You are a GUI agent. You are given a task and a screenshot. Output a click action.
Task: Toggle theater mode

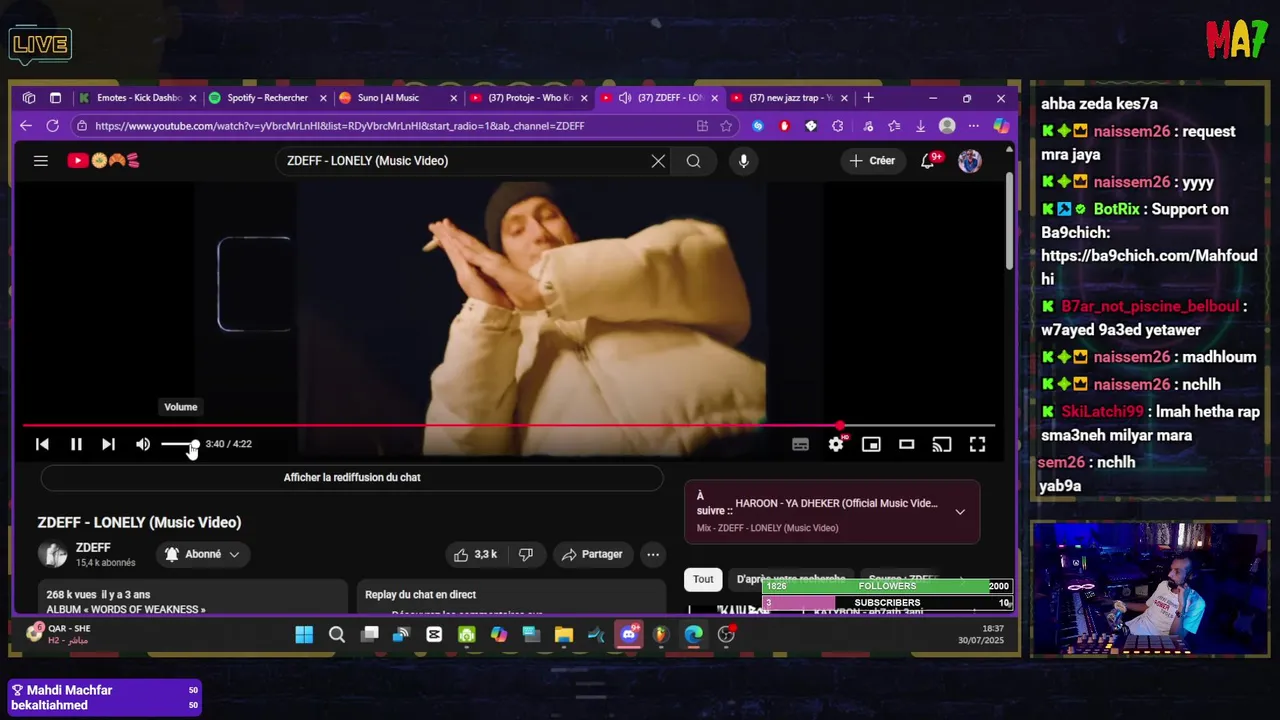[x=906, y=445]
